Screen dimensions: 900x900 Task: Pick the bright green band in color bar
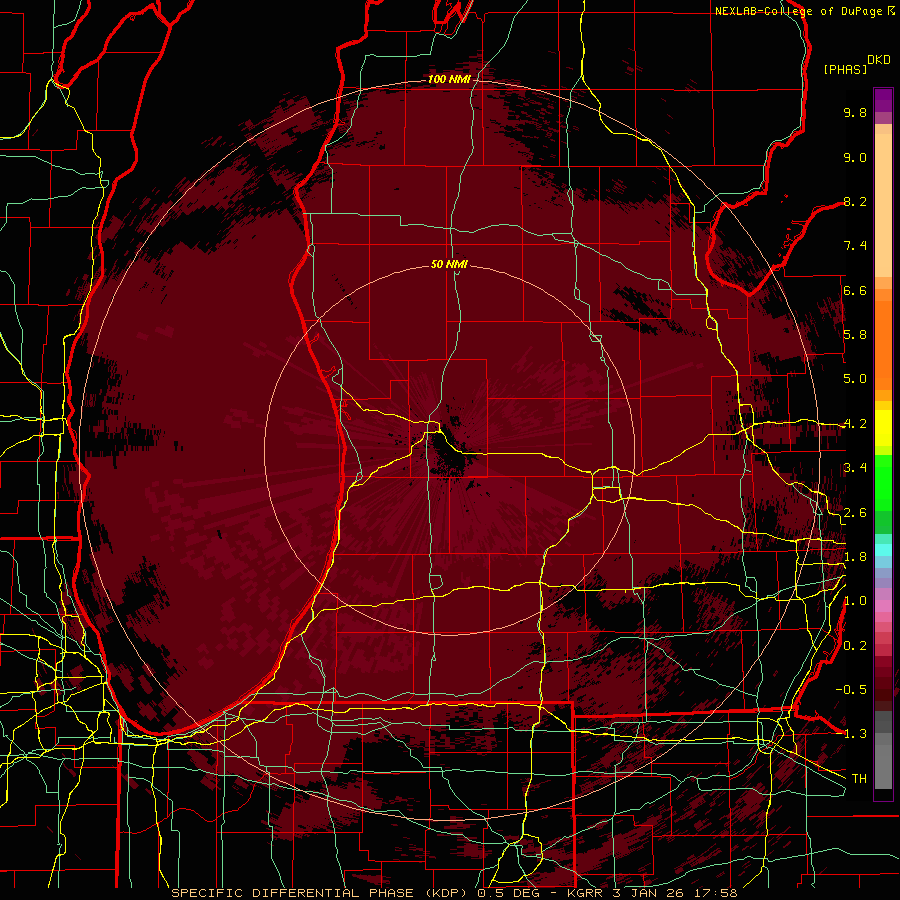[883, 483]
